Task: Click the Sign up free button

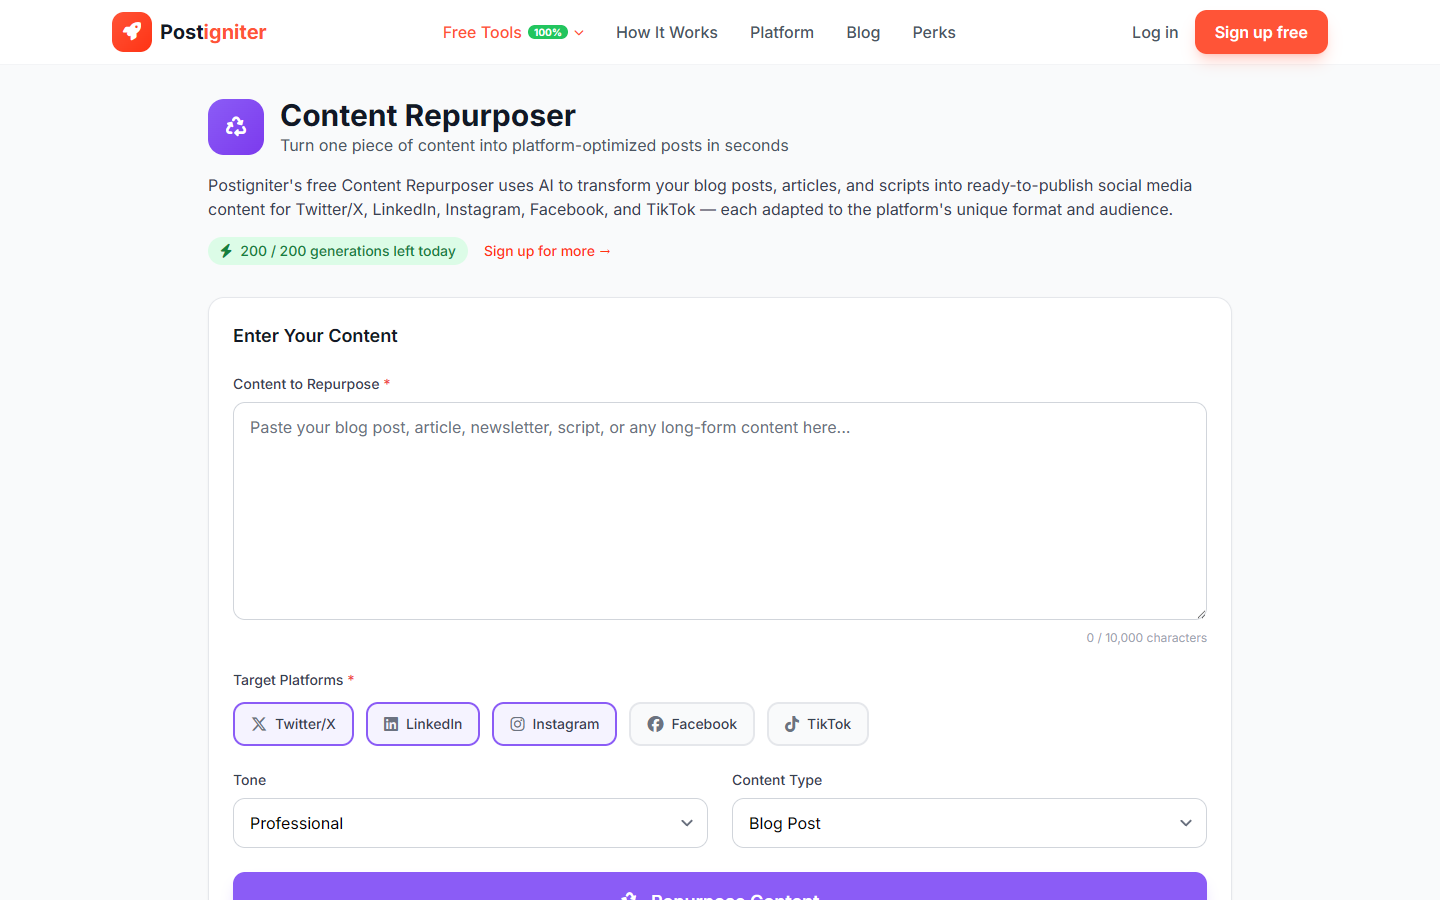Action: pyautogui.click(x=1261, y=32)
